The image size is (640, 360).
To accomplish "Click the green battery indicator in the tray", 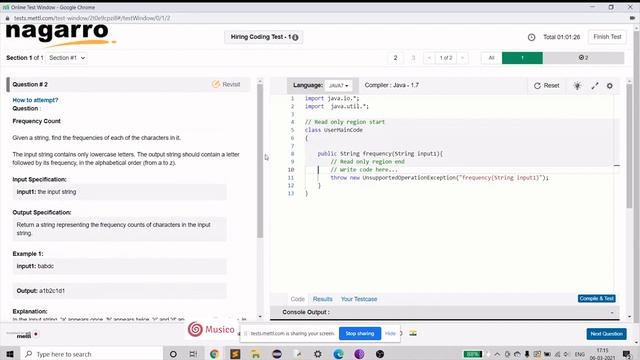I will point(472,354).
